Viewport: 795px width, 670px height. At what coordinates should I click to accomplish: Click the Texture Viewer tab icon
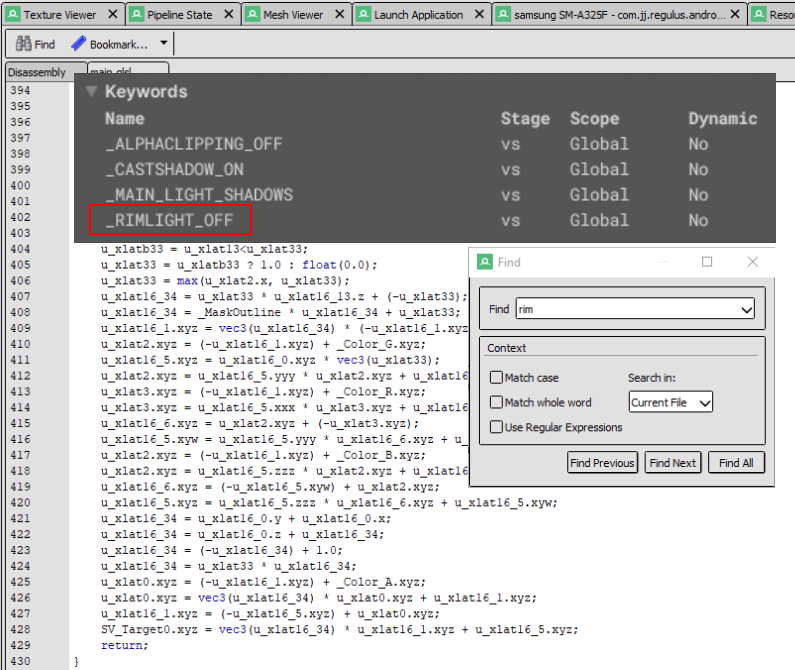pyautogui.click(x=13, y=15)
